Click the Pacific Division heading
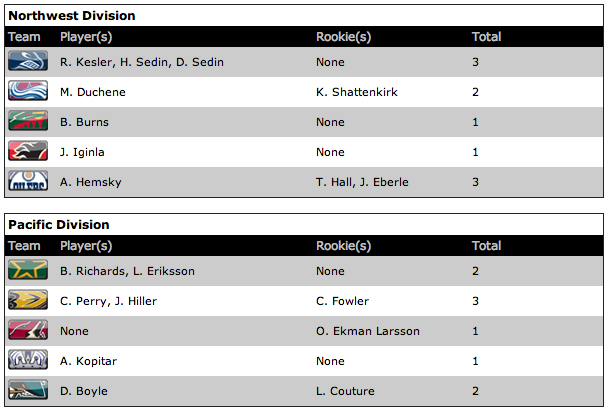This screenshot has width=608, height=412. [59, 225]
